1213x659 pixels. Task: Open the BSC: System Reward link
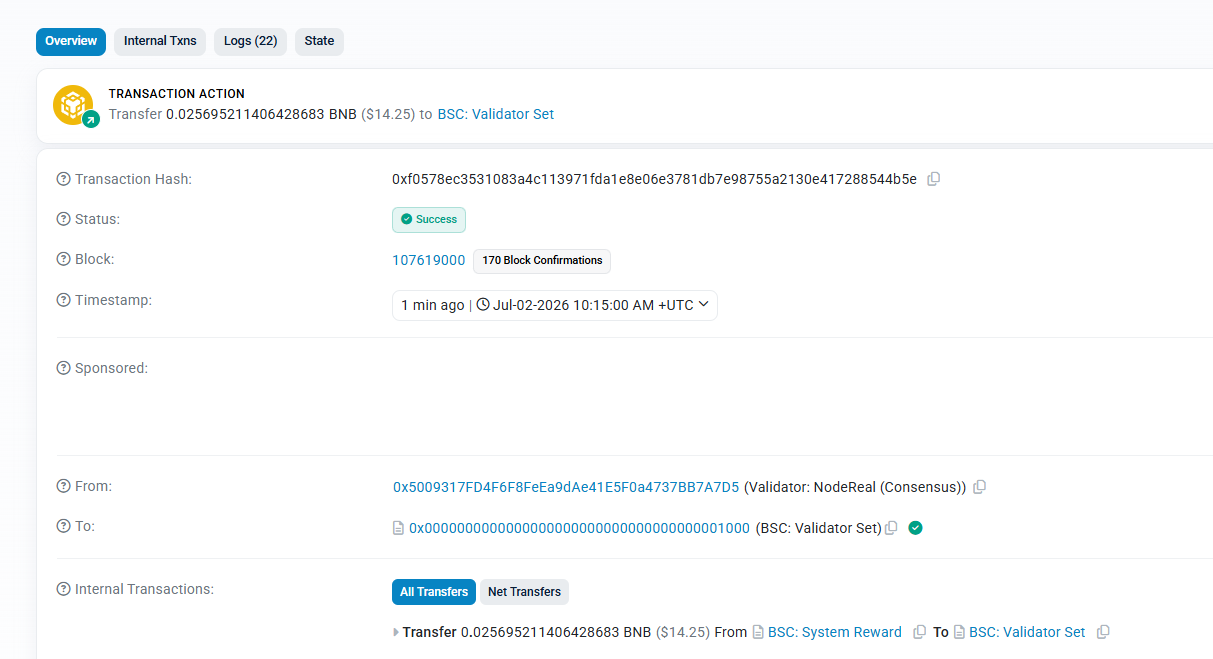point(835,632)
